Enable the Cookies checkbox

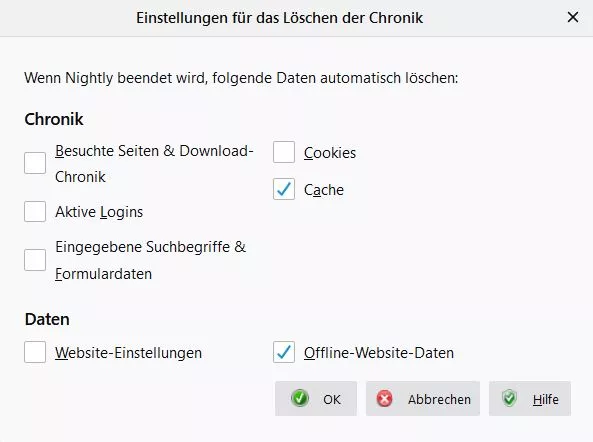[284, 152]
